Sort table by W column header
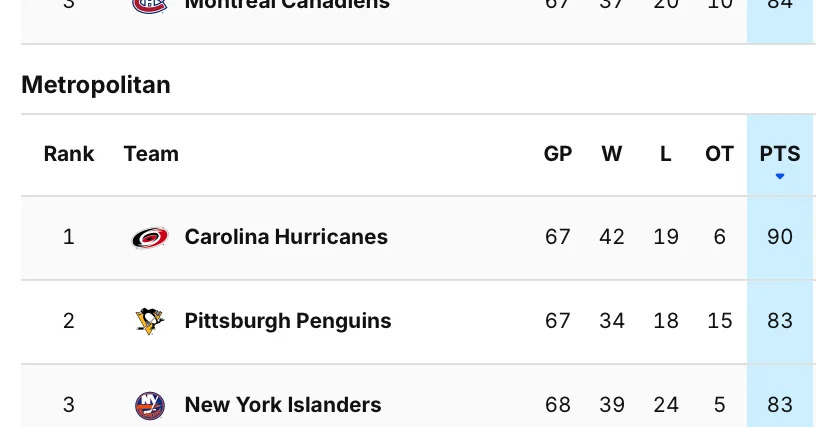Screen dimensions: 816x427 click(x=612, y=154)
